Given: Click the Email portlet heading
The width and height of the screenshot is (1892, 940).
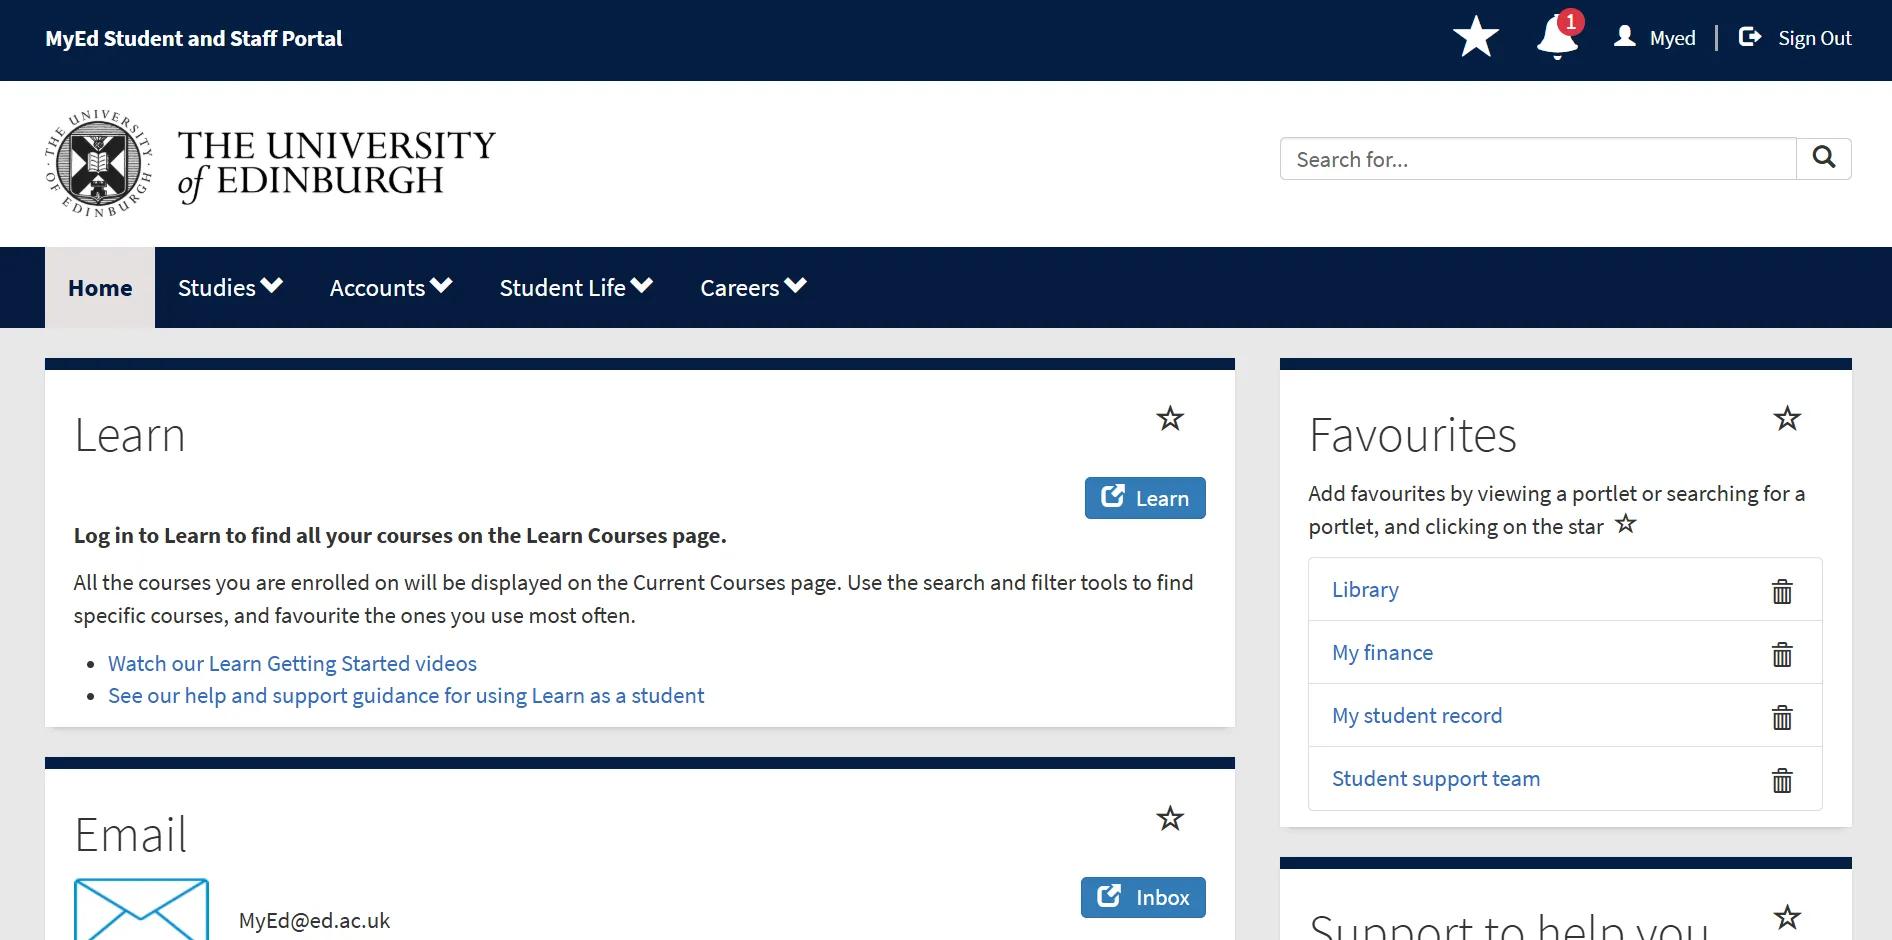Looking at the screenshot, I should [131, 834].
